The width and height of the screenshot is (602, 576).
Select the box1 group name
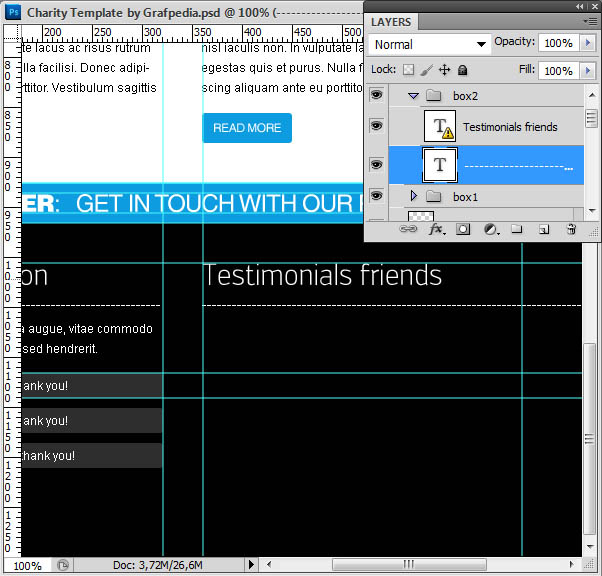(465, 197)
